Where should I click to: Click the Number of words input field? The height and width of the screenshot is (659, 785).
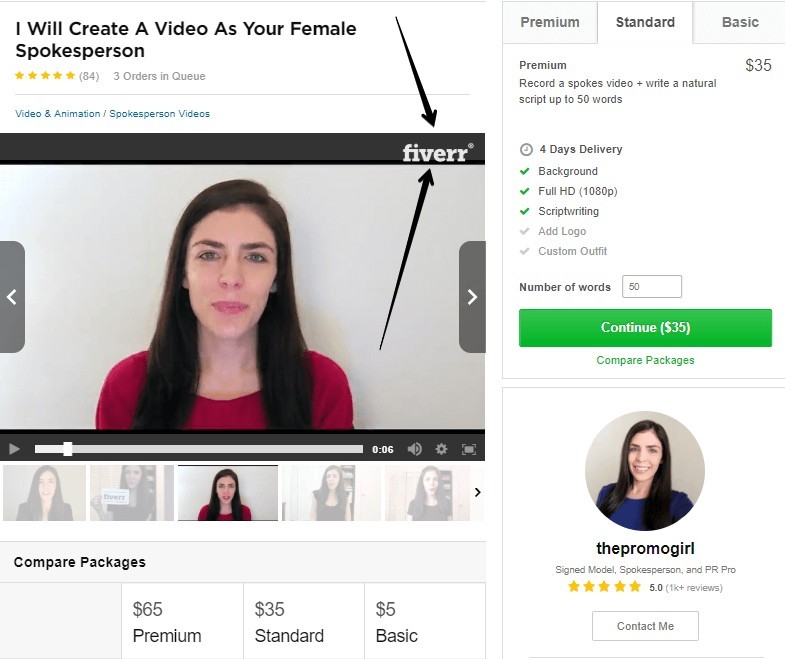pyautogui.click(x=652, y=286)
